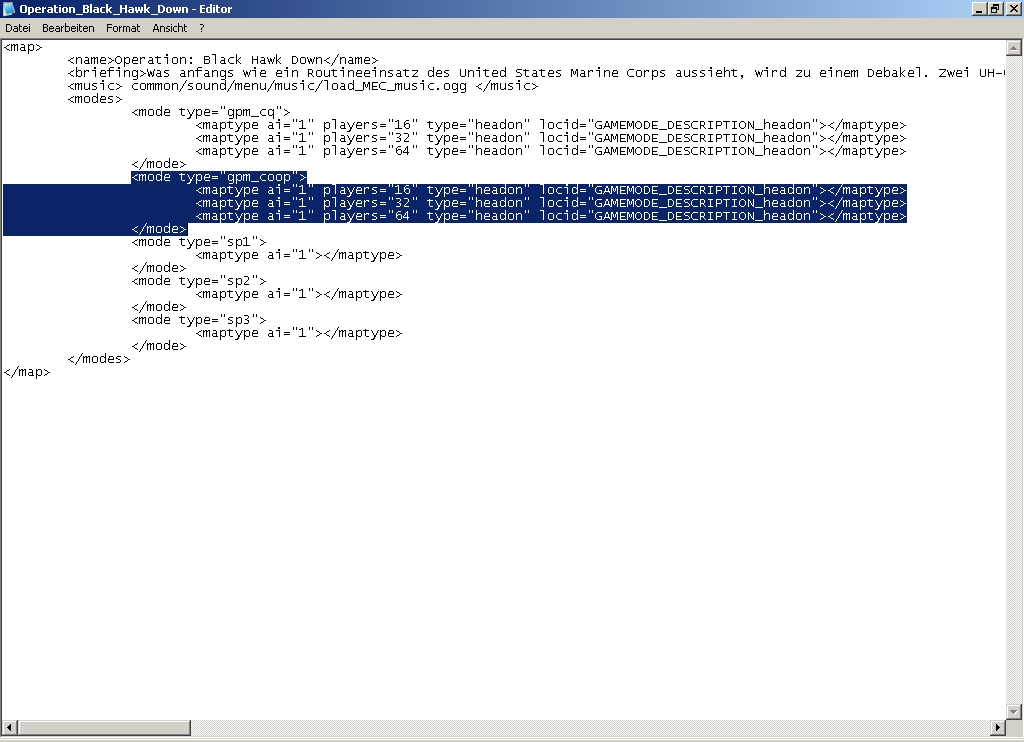The image size is (1024, 742).
Task: Place cursor at the closing </map> tag
Action: click(26, 372)
